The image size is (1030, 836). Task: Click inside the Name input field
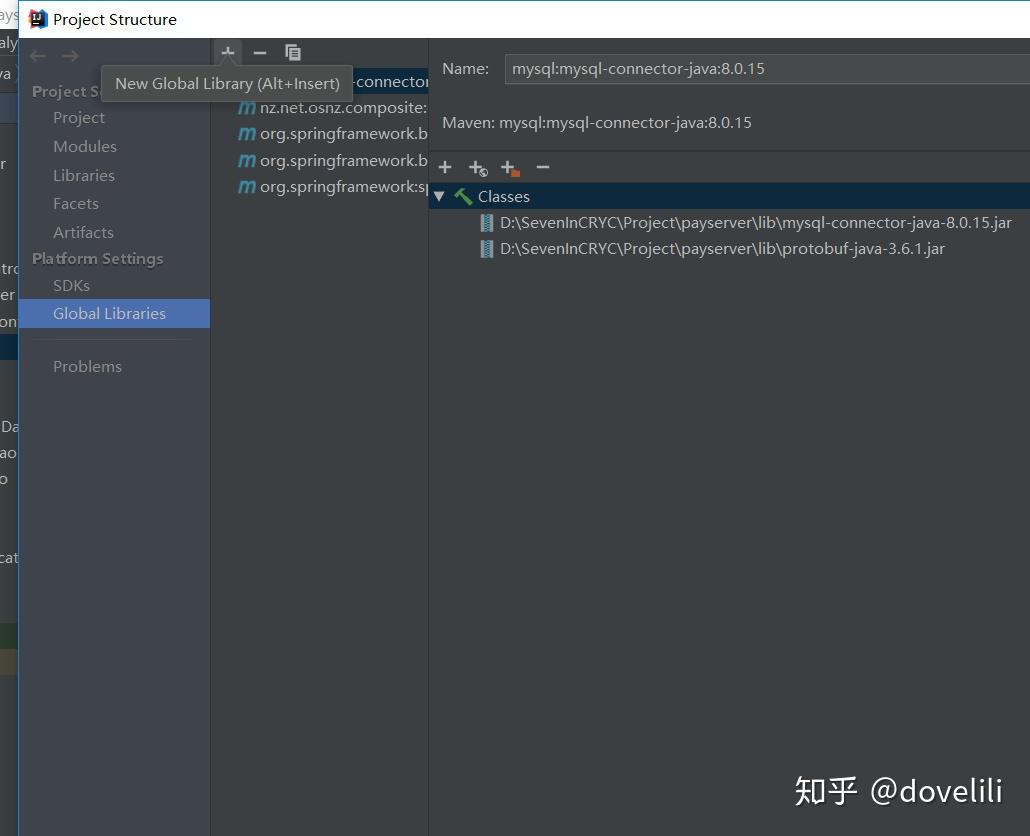(700, 68)
